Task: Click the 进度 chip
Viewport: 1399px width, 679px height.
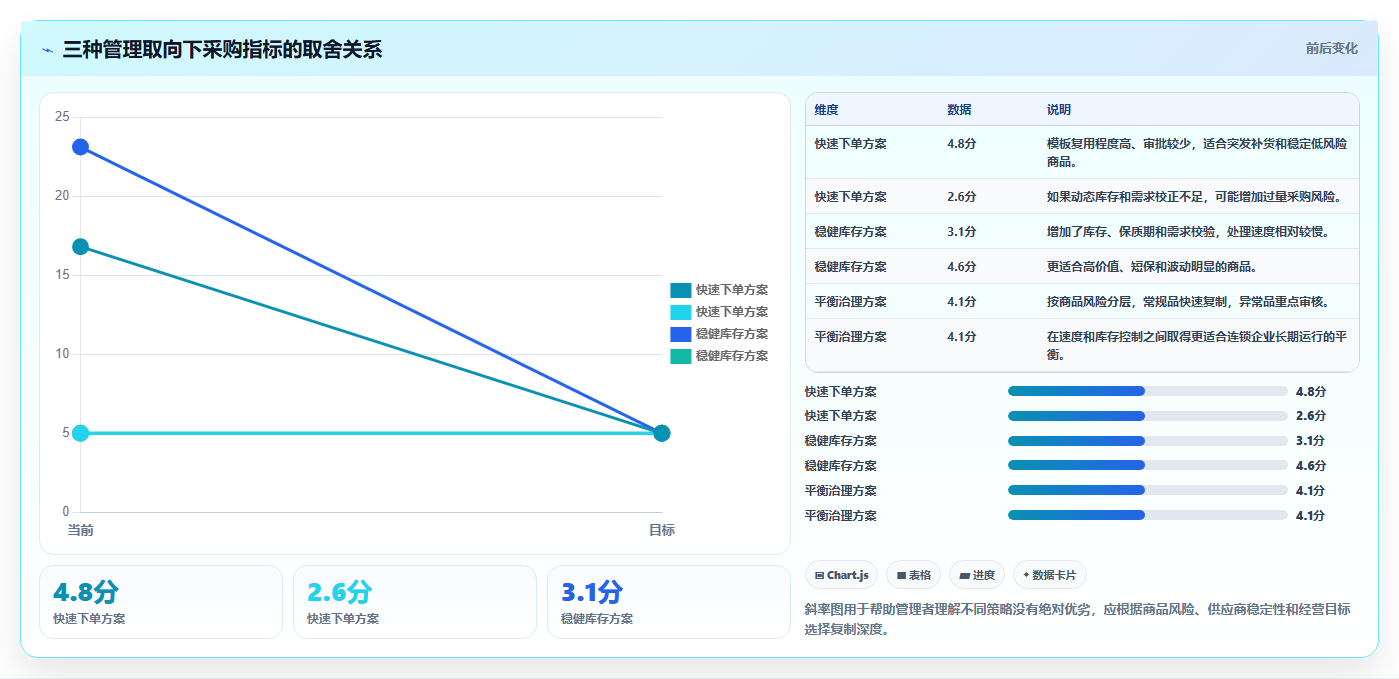Action: click(976, 575)
